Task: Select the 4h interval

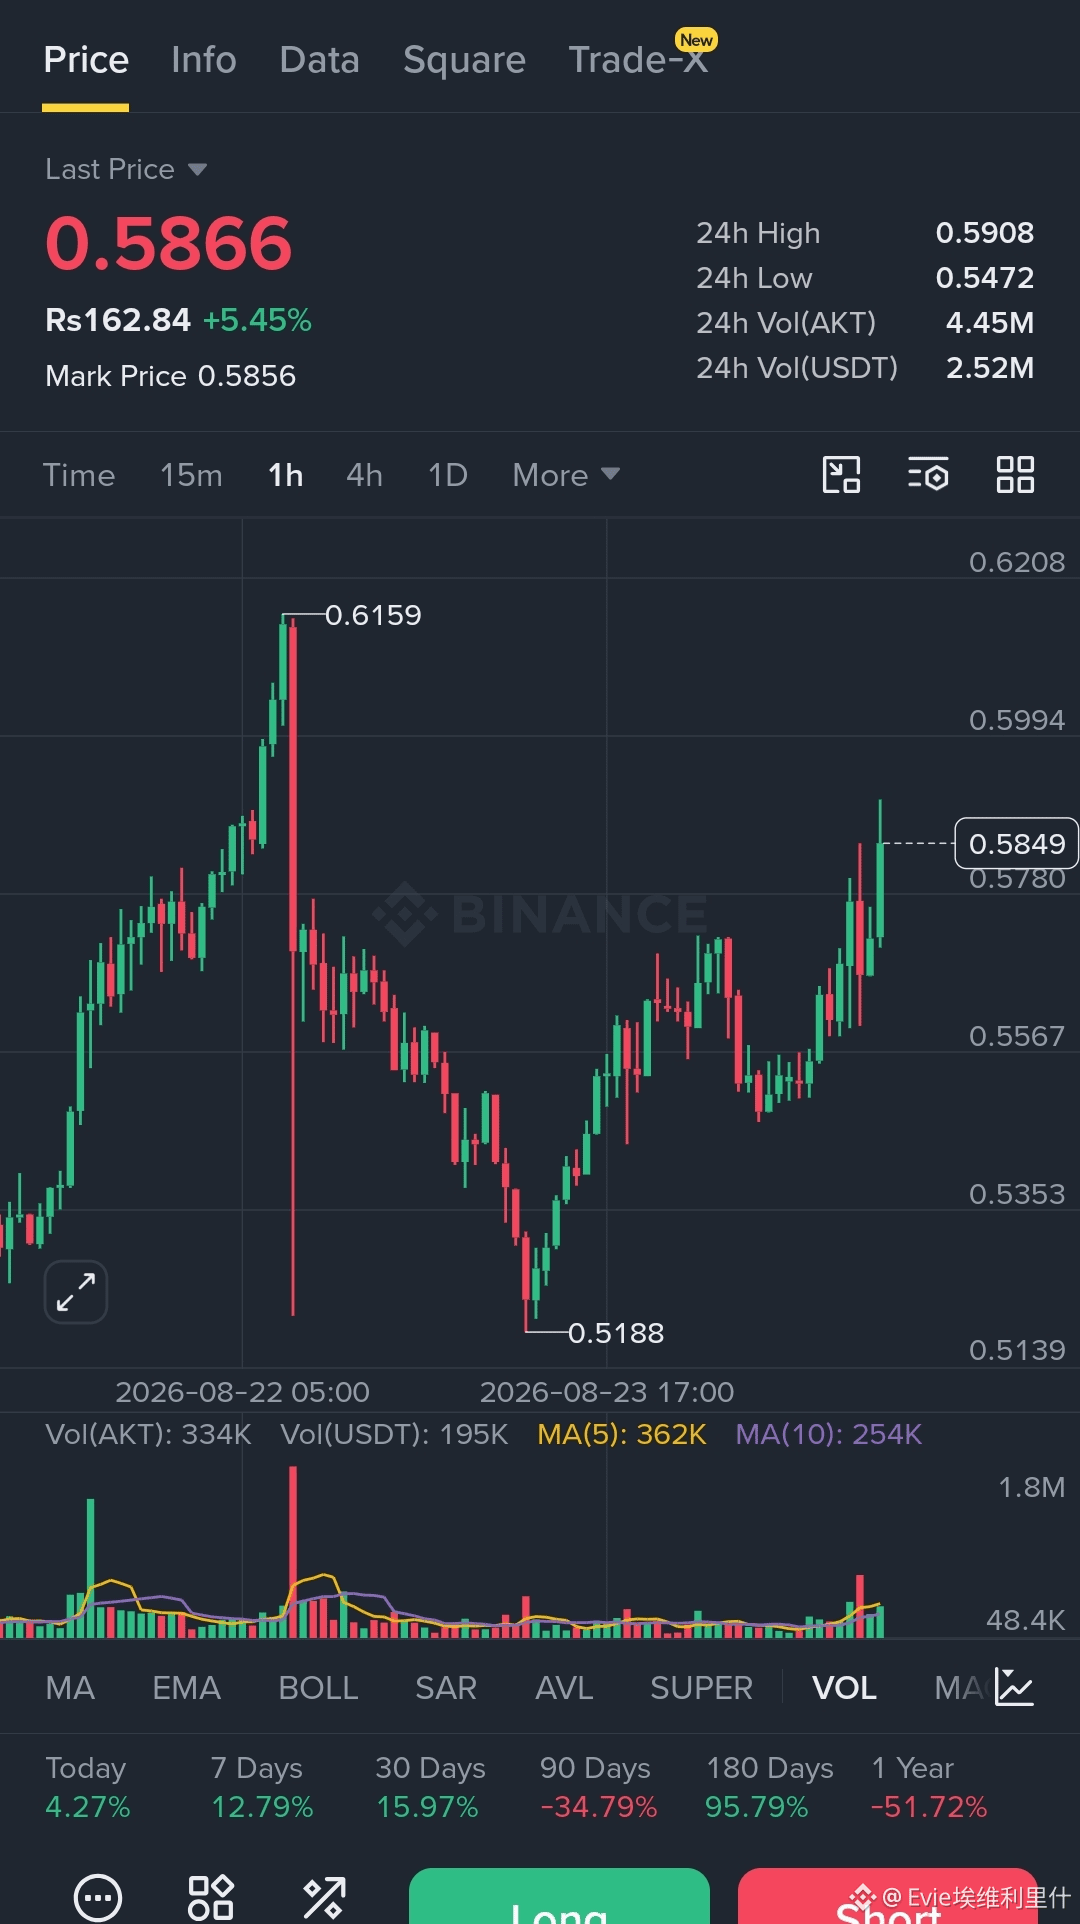Action: pos(364,475)
